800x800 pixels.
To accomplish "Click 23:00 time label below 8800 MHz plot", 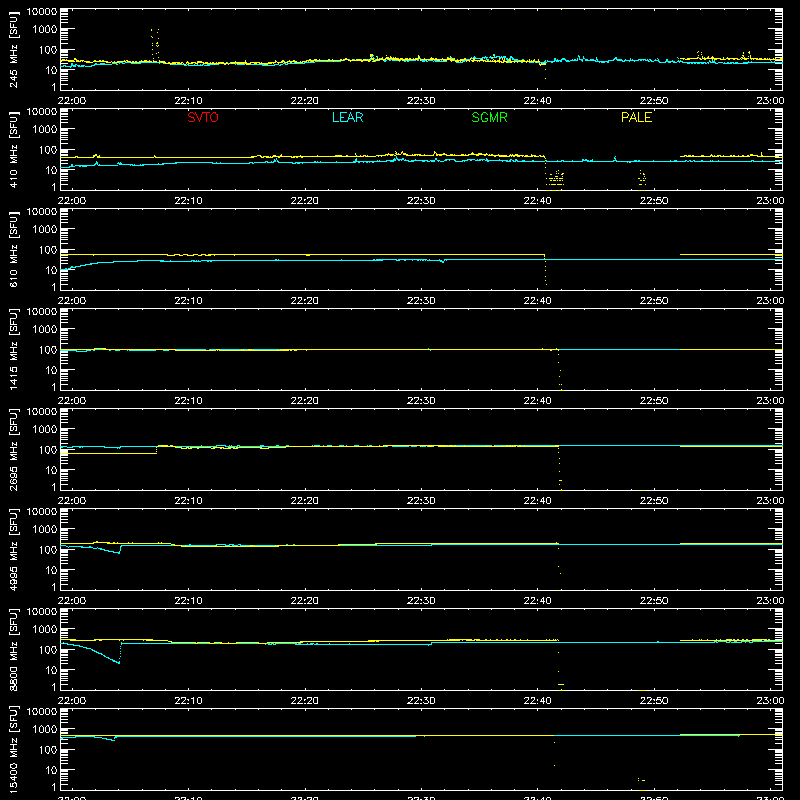I will click(x=770, y=701).
